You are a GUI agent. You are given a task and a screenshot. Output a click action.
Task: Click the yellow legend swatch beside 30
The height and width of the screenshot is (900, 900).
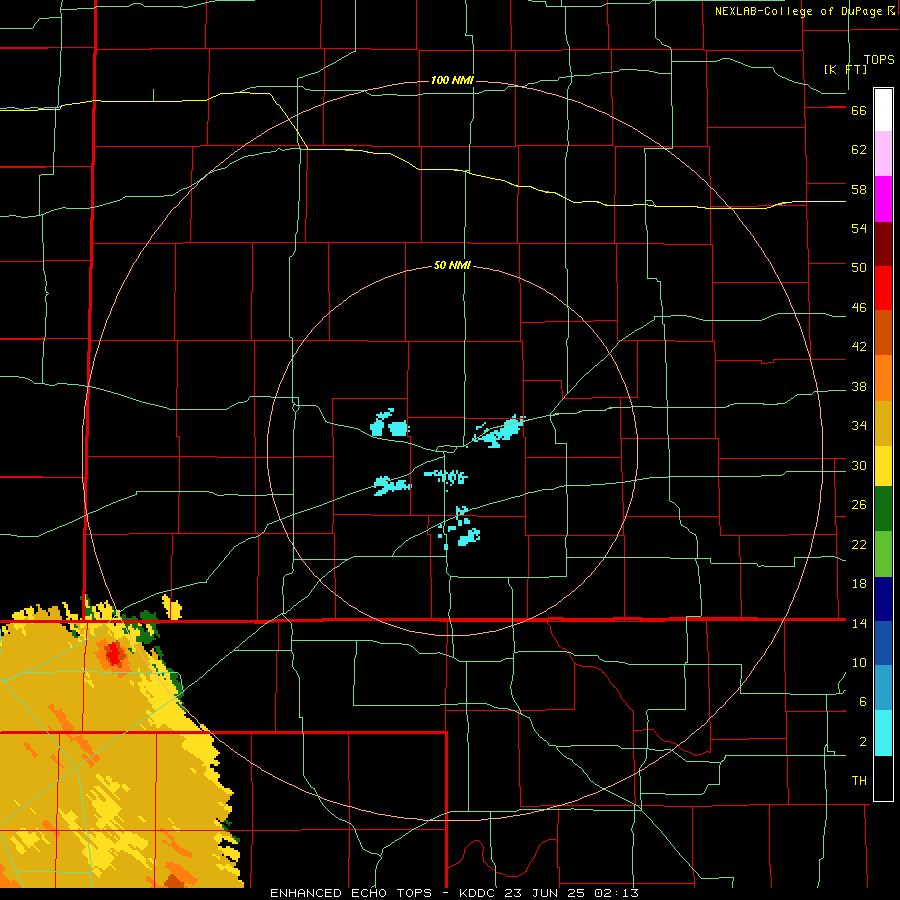pos(883,465)
